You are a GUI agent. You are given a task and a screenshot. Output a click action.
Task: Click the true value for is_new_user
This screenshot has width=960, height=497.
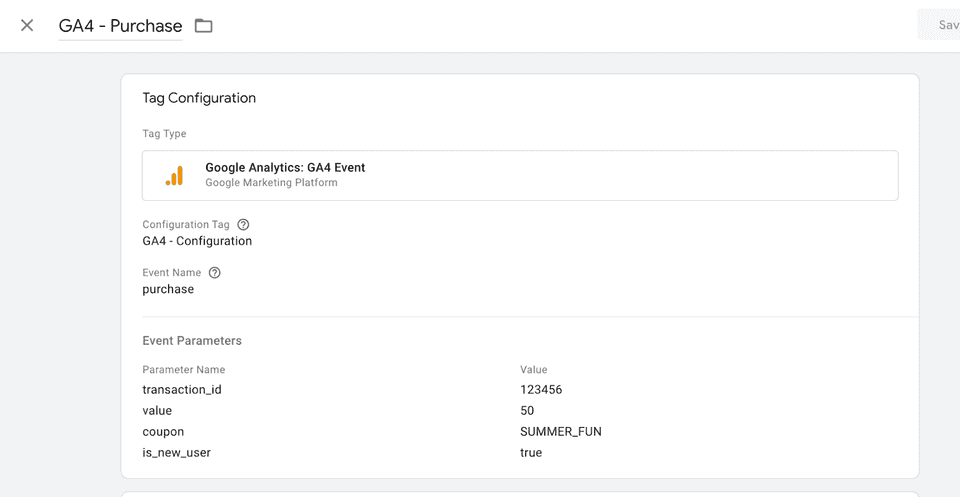531,453
